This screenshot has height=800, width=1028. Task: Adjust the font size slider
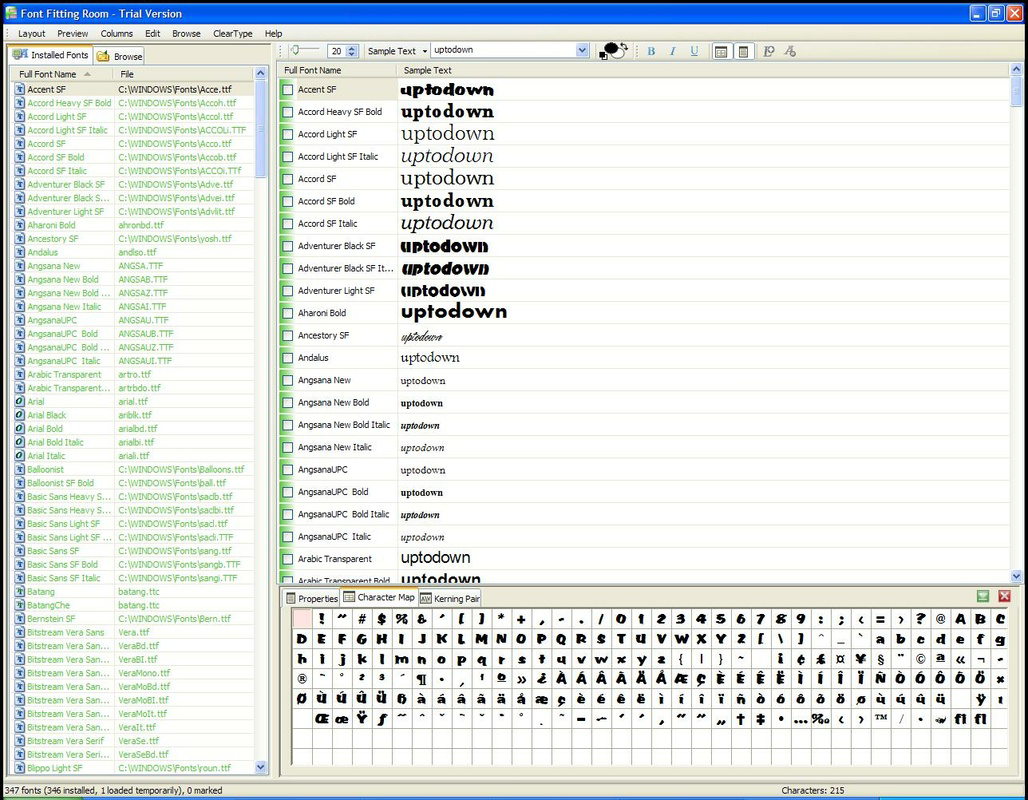tap(305, 50)
